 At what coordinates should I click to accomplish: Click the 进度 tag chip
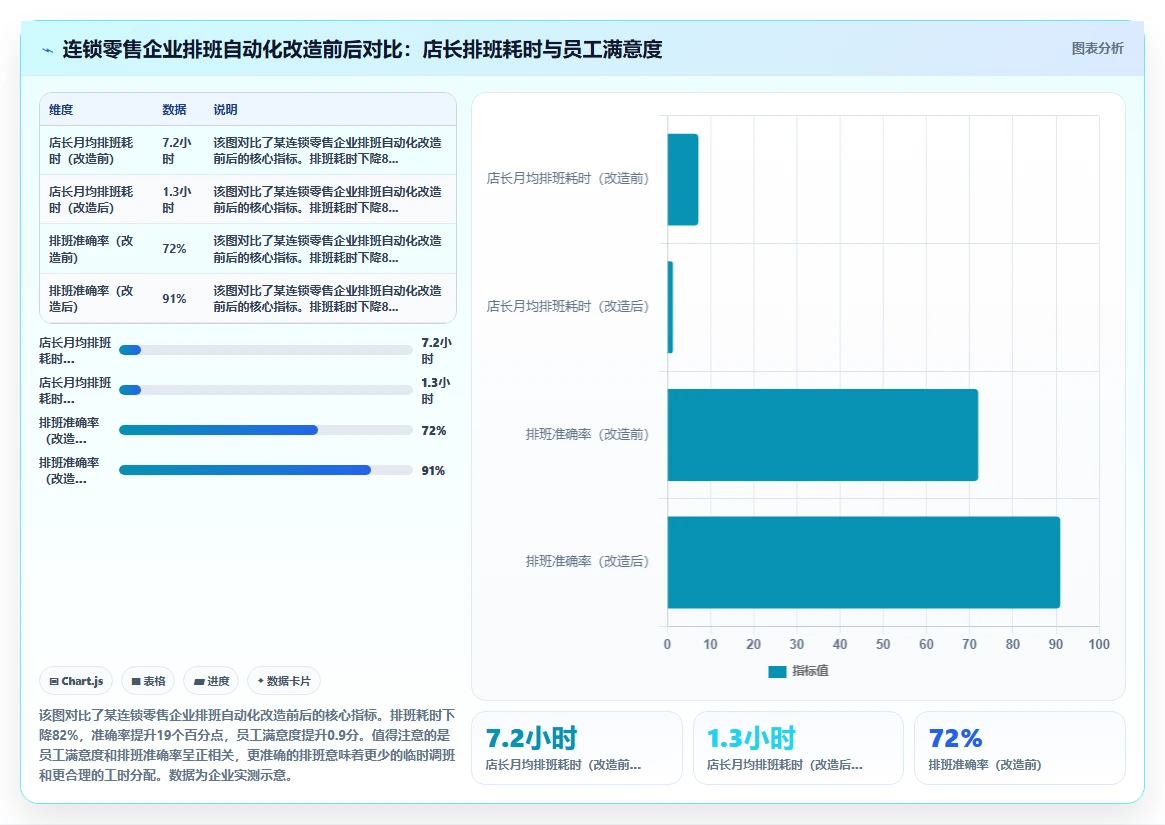coord(211,681)
